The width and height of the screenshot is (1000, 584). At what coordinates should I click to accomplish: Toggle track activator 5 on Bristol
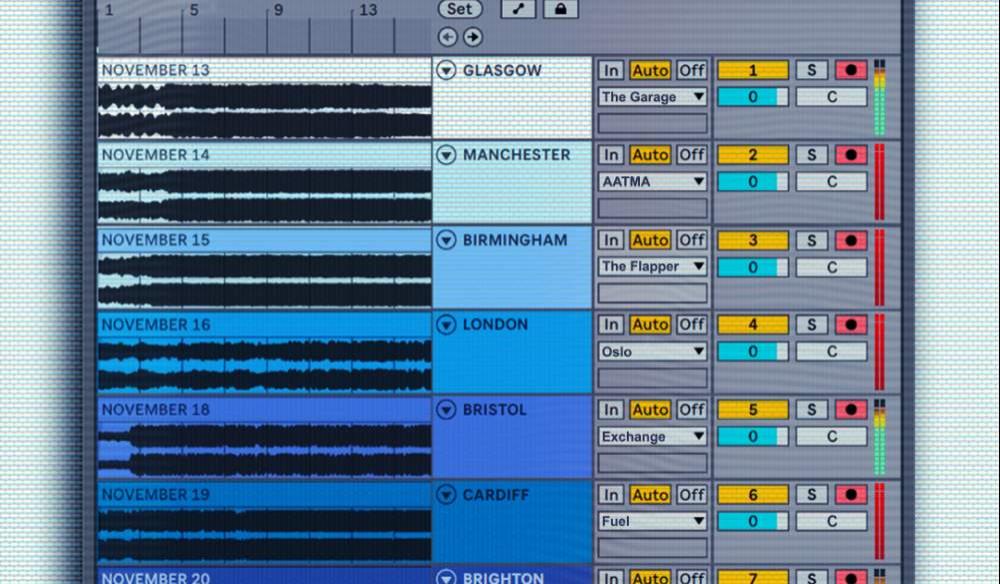753,409
